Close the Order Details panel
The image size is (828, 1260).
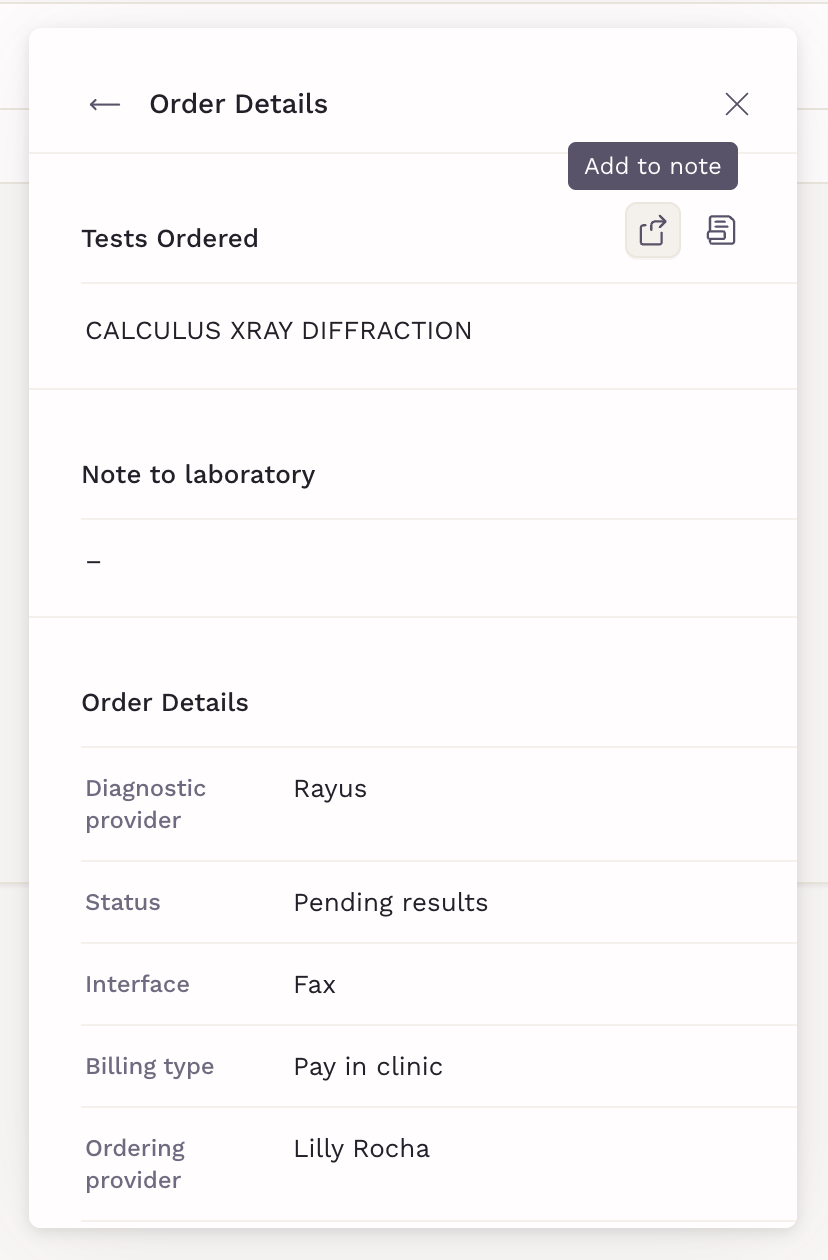pyautogui.click(x=737, y=104)
